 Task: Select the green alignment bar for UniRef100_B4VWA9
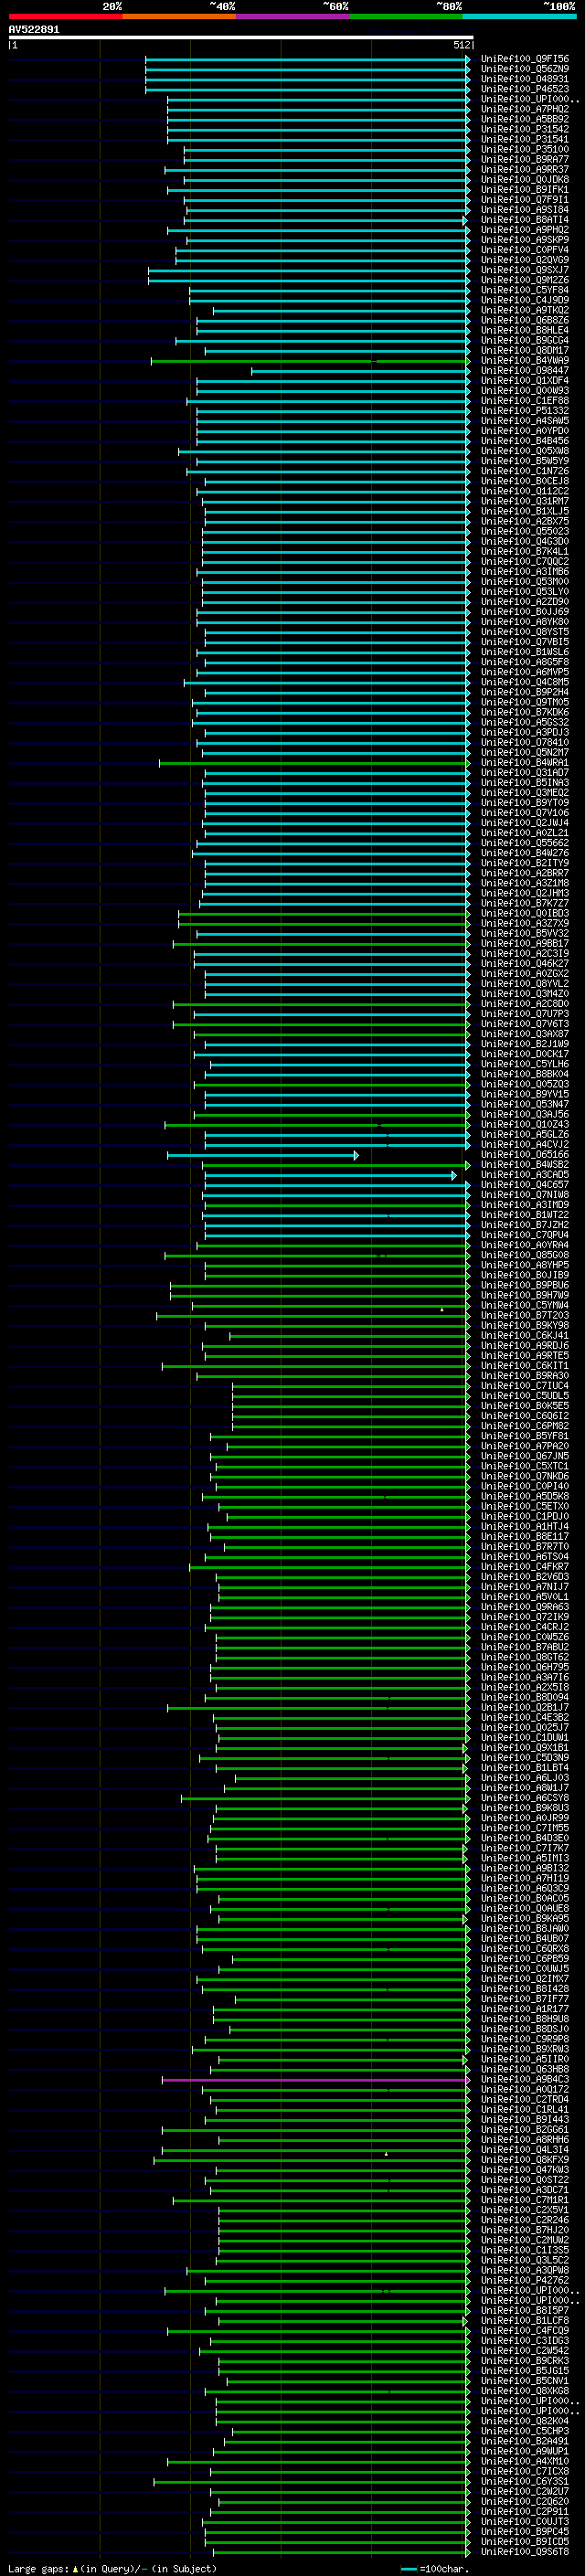click(310, 360)
